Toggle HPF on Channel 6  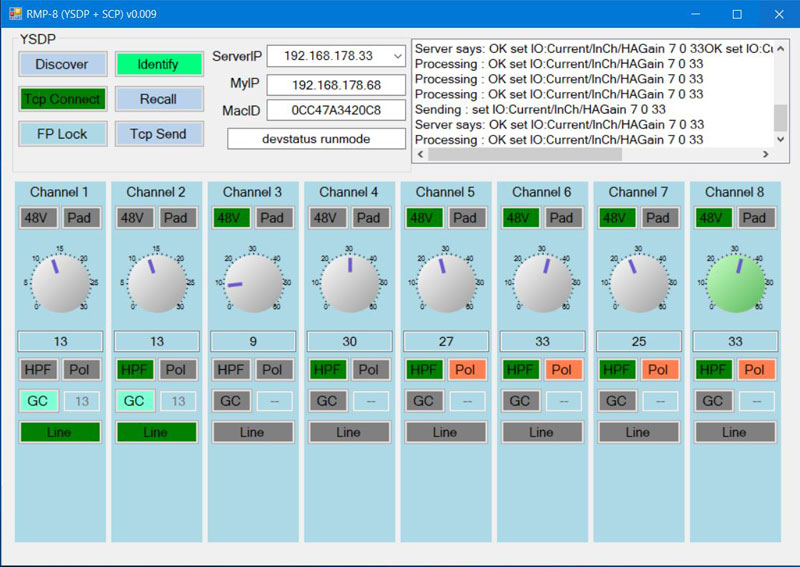click(521, 369)
